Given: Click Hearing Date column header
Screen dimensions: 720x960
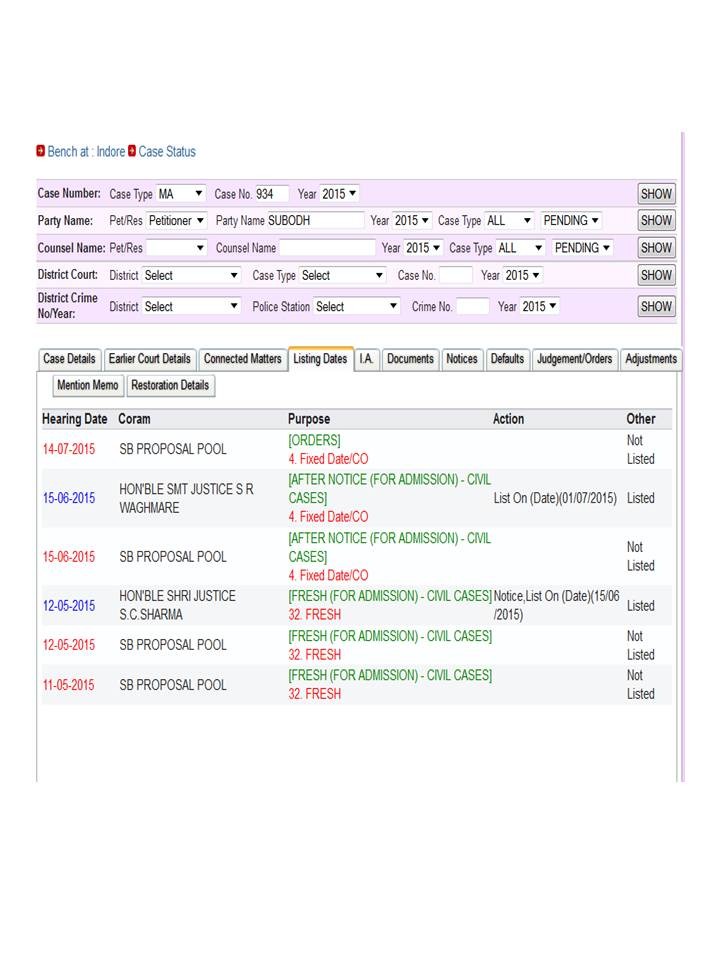Looking at the screenshot, I should (75, 419).
